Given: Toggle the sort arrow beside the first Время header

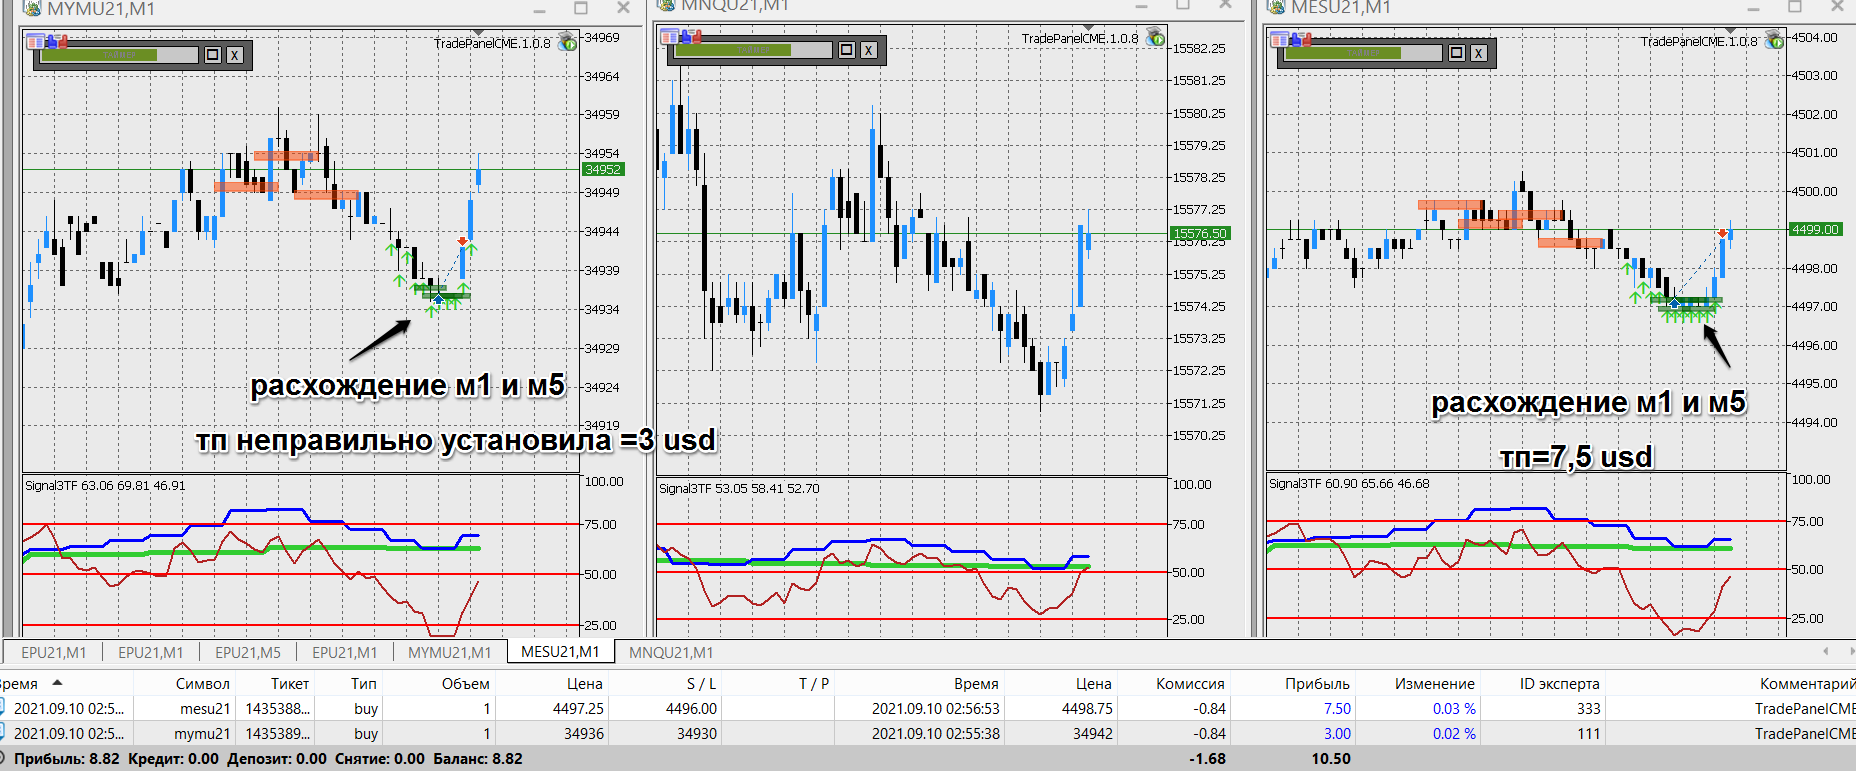Looking at the screenshot, I should pyautogui.click(x=57, y=683).
